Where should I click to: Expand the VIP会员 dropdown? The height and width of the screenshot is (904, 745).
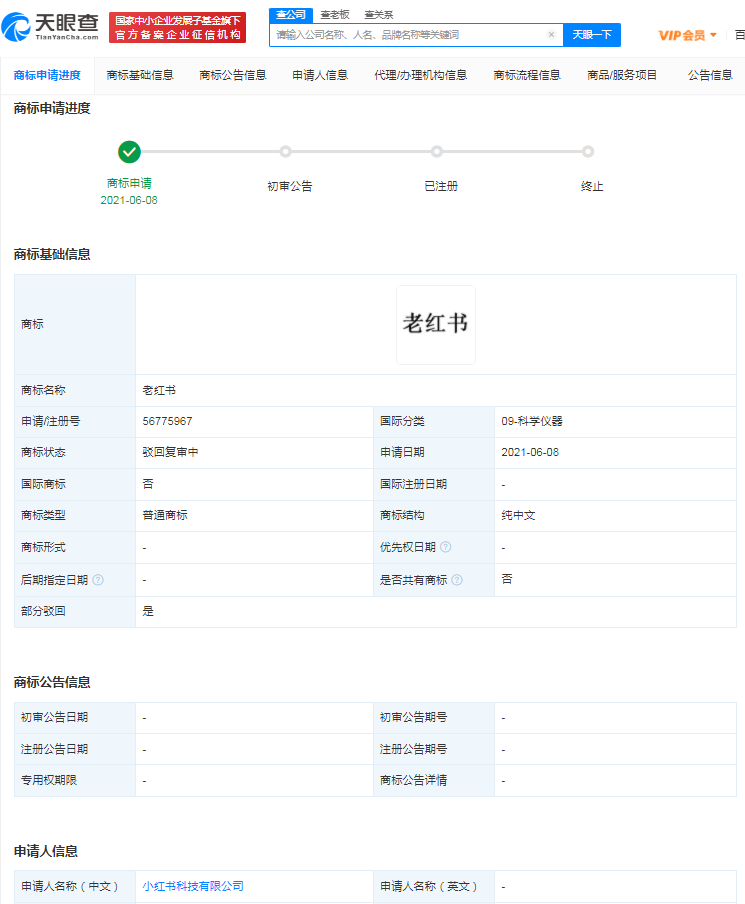(687, 35)
